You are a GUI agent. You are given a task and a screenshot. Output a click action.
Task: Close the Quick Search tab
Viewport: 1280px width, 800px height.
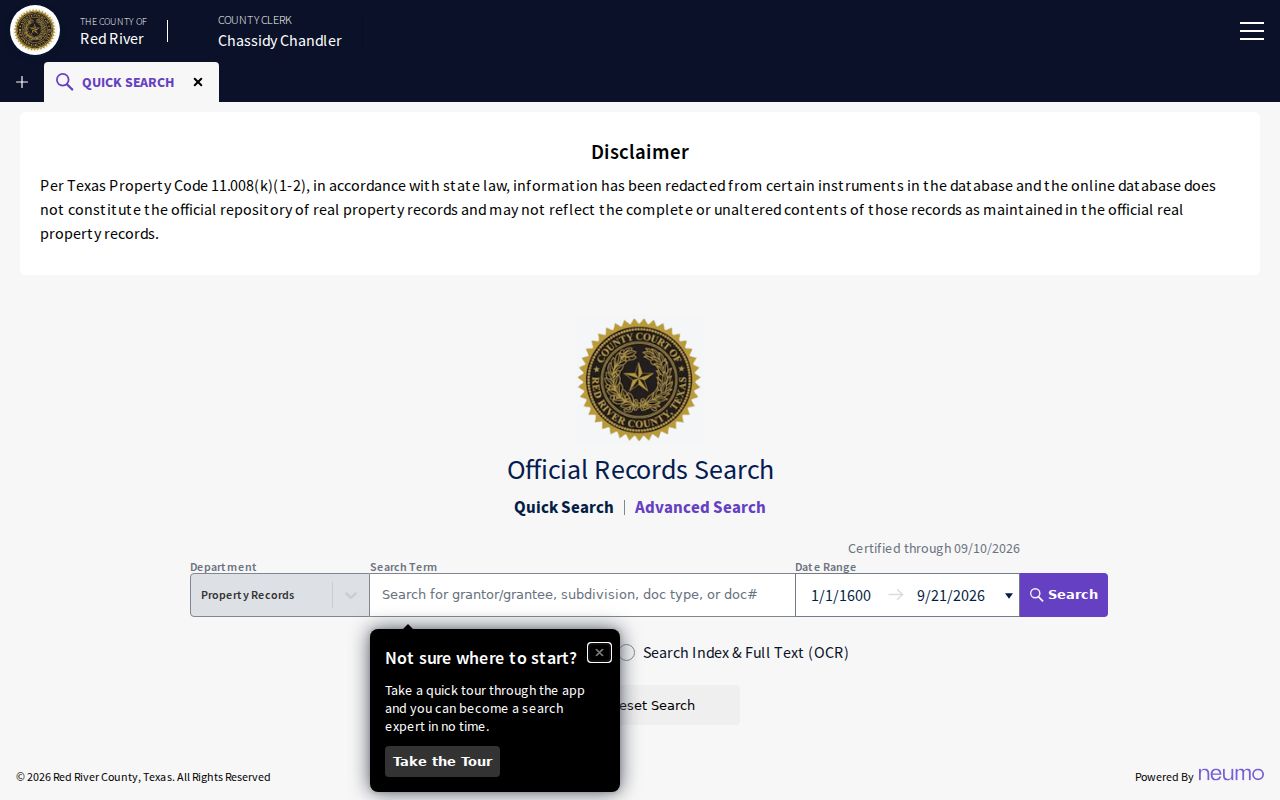(x=198, y=82)
